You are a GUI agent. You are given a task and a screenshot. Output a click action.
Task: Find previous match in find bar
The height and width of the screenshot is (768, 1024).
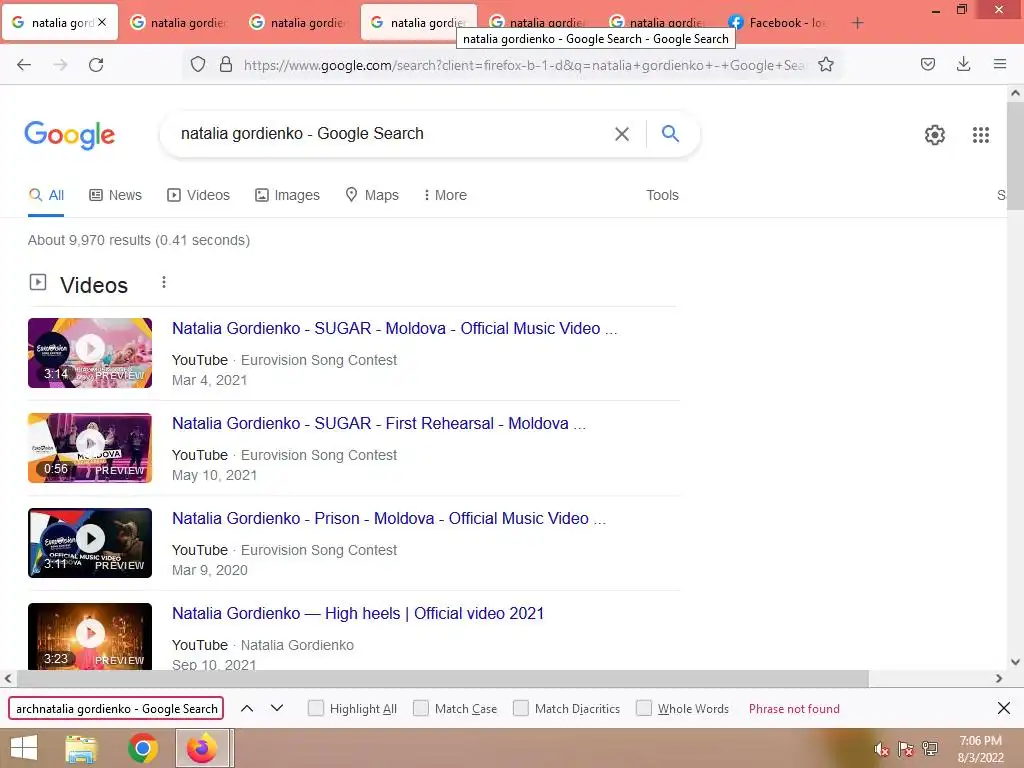click(x=247, y=708)
